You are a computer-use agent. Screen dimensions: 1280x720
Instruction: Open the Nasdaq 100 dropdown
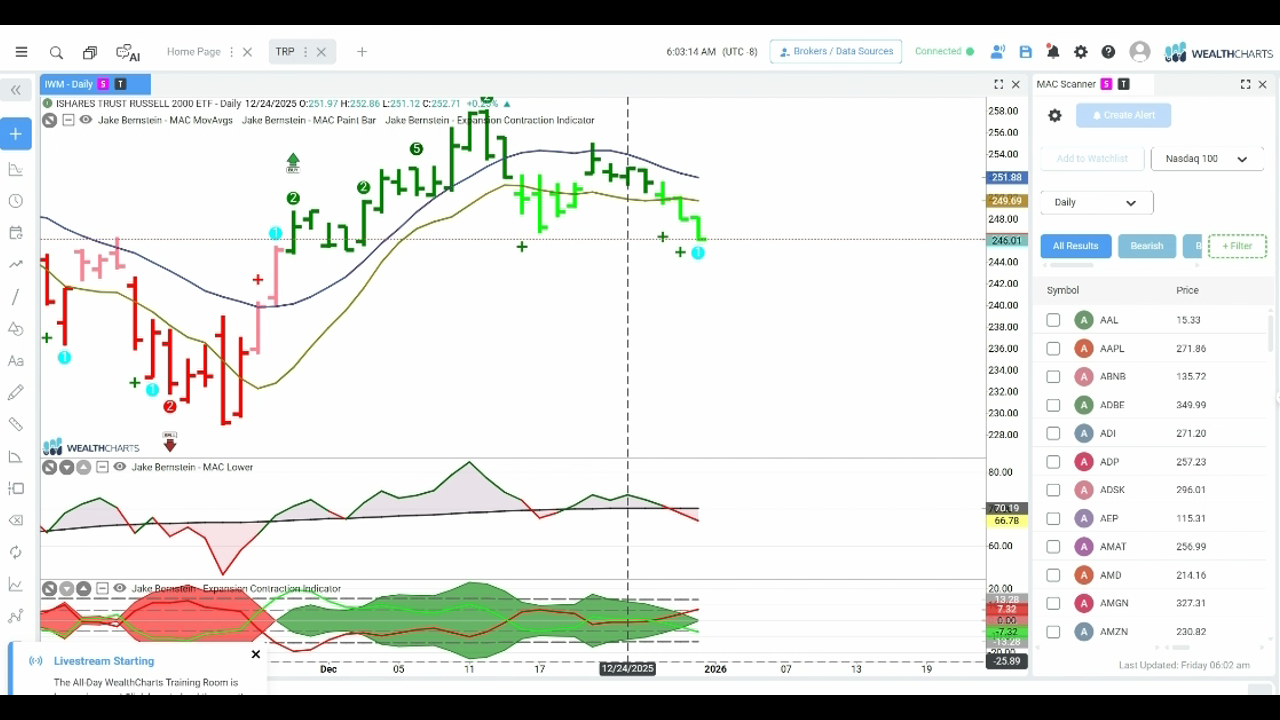click(x=1207, y=159)
